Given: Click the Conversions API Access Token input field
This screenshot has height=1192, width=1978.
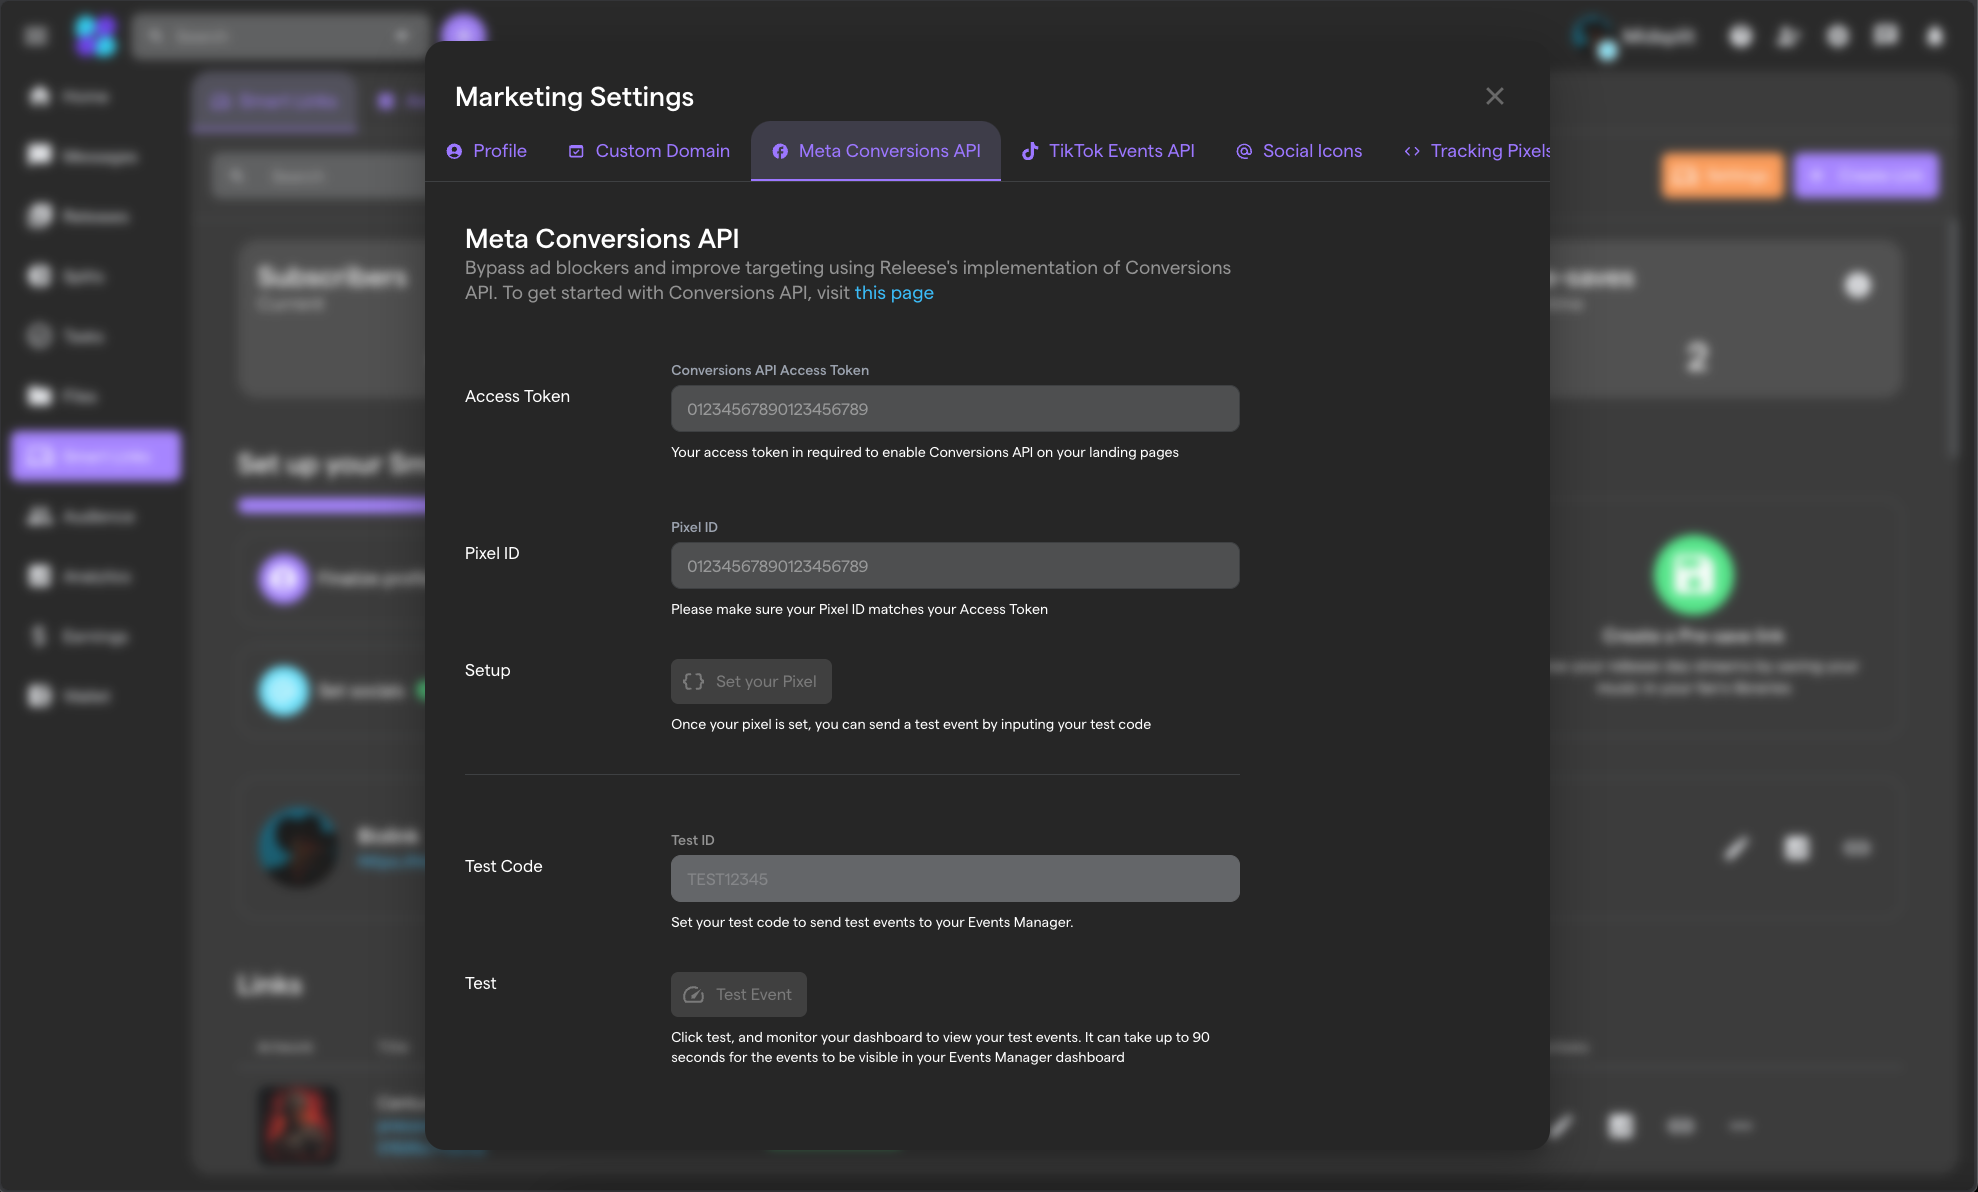Looking at the screenshot, I should (955, 409).
